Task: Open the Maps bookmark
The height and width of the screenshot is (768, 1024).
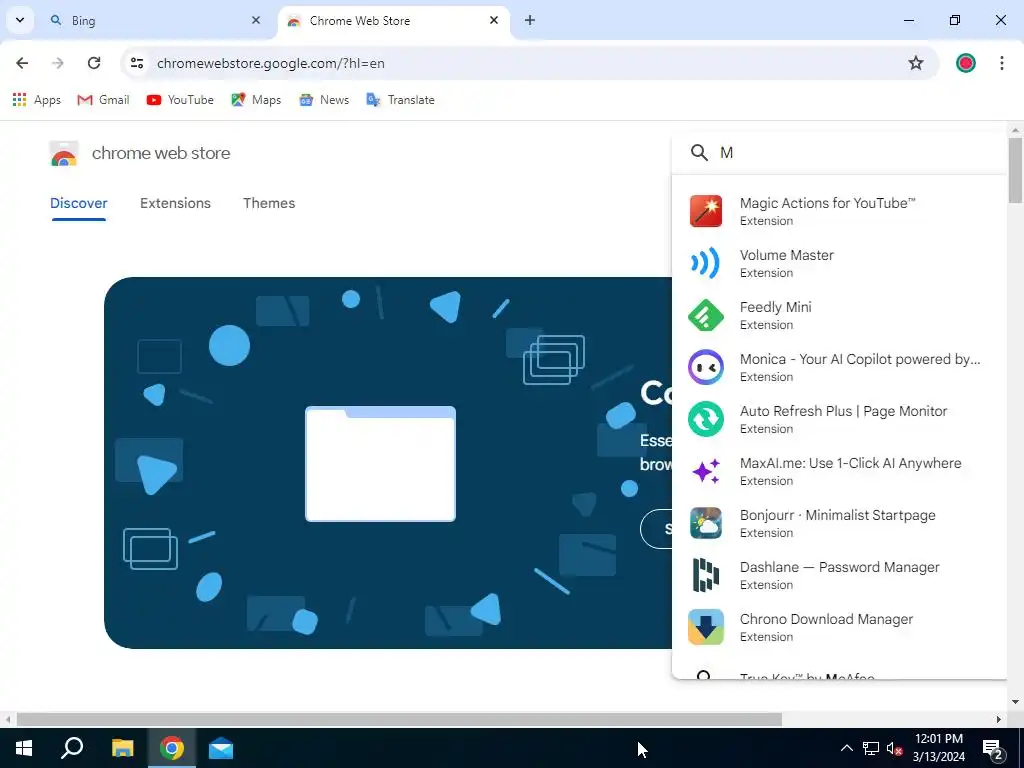Action: (x=256, y=100)
